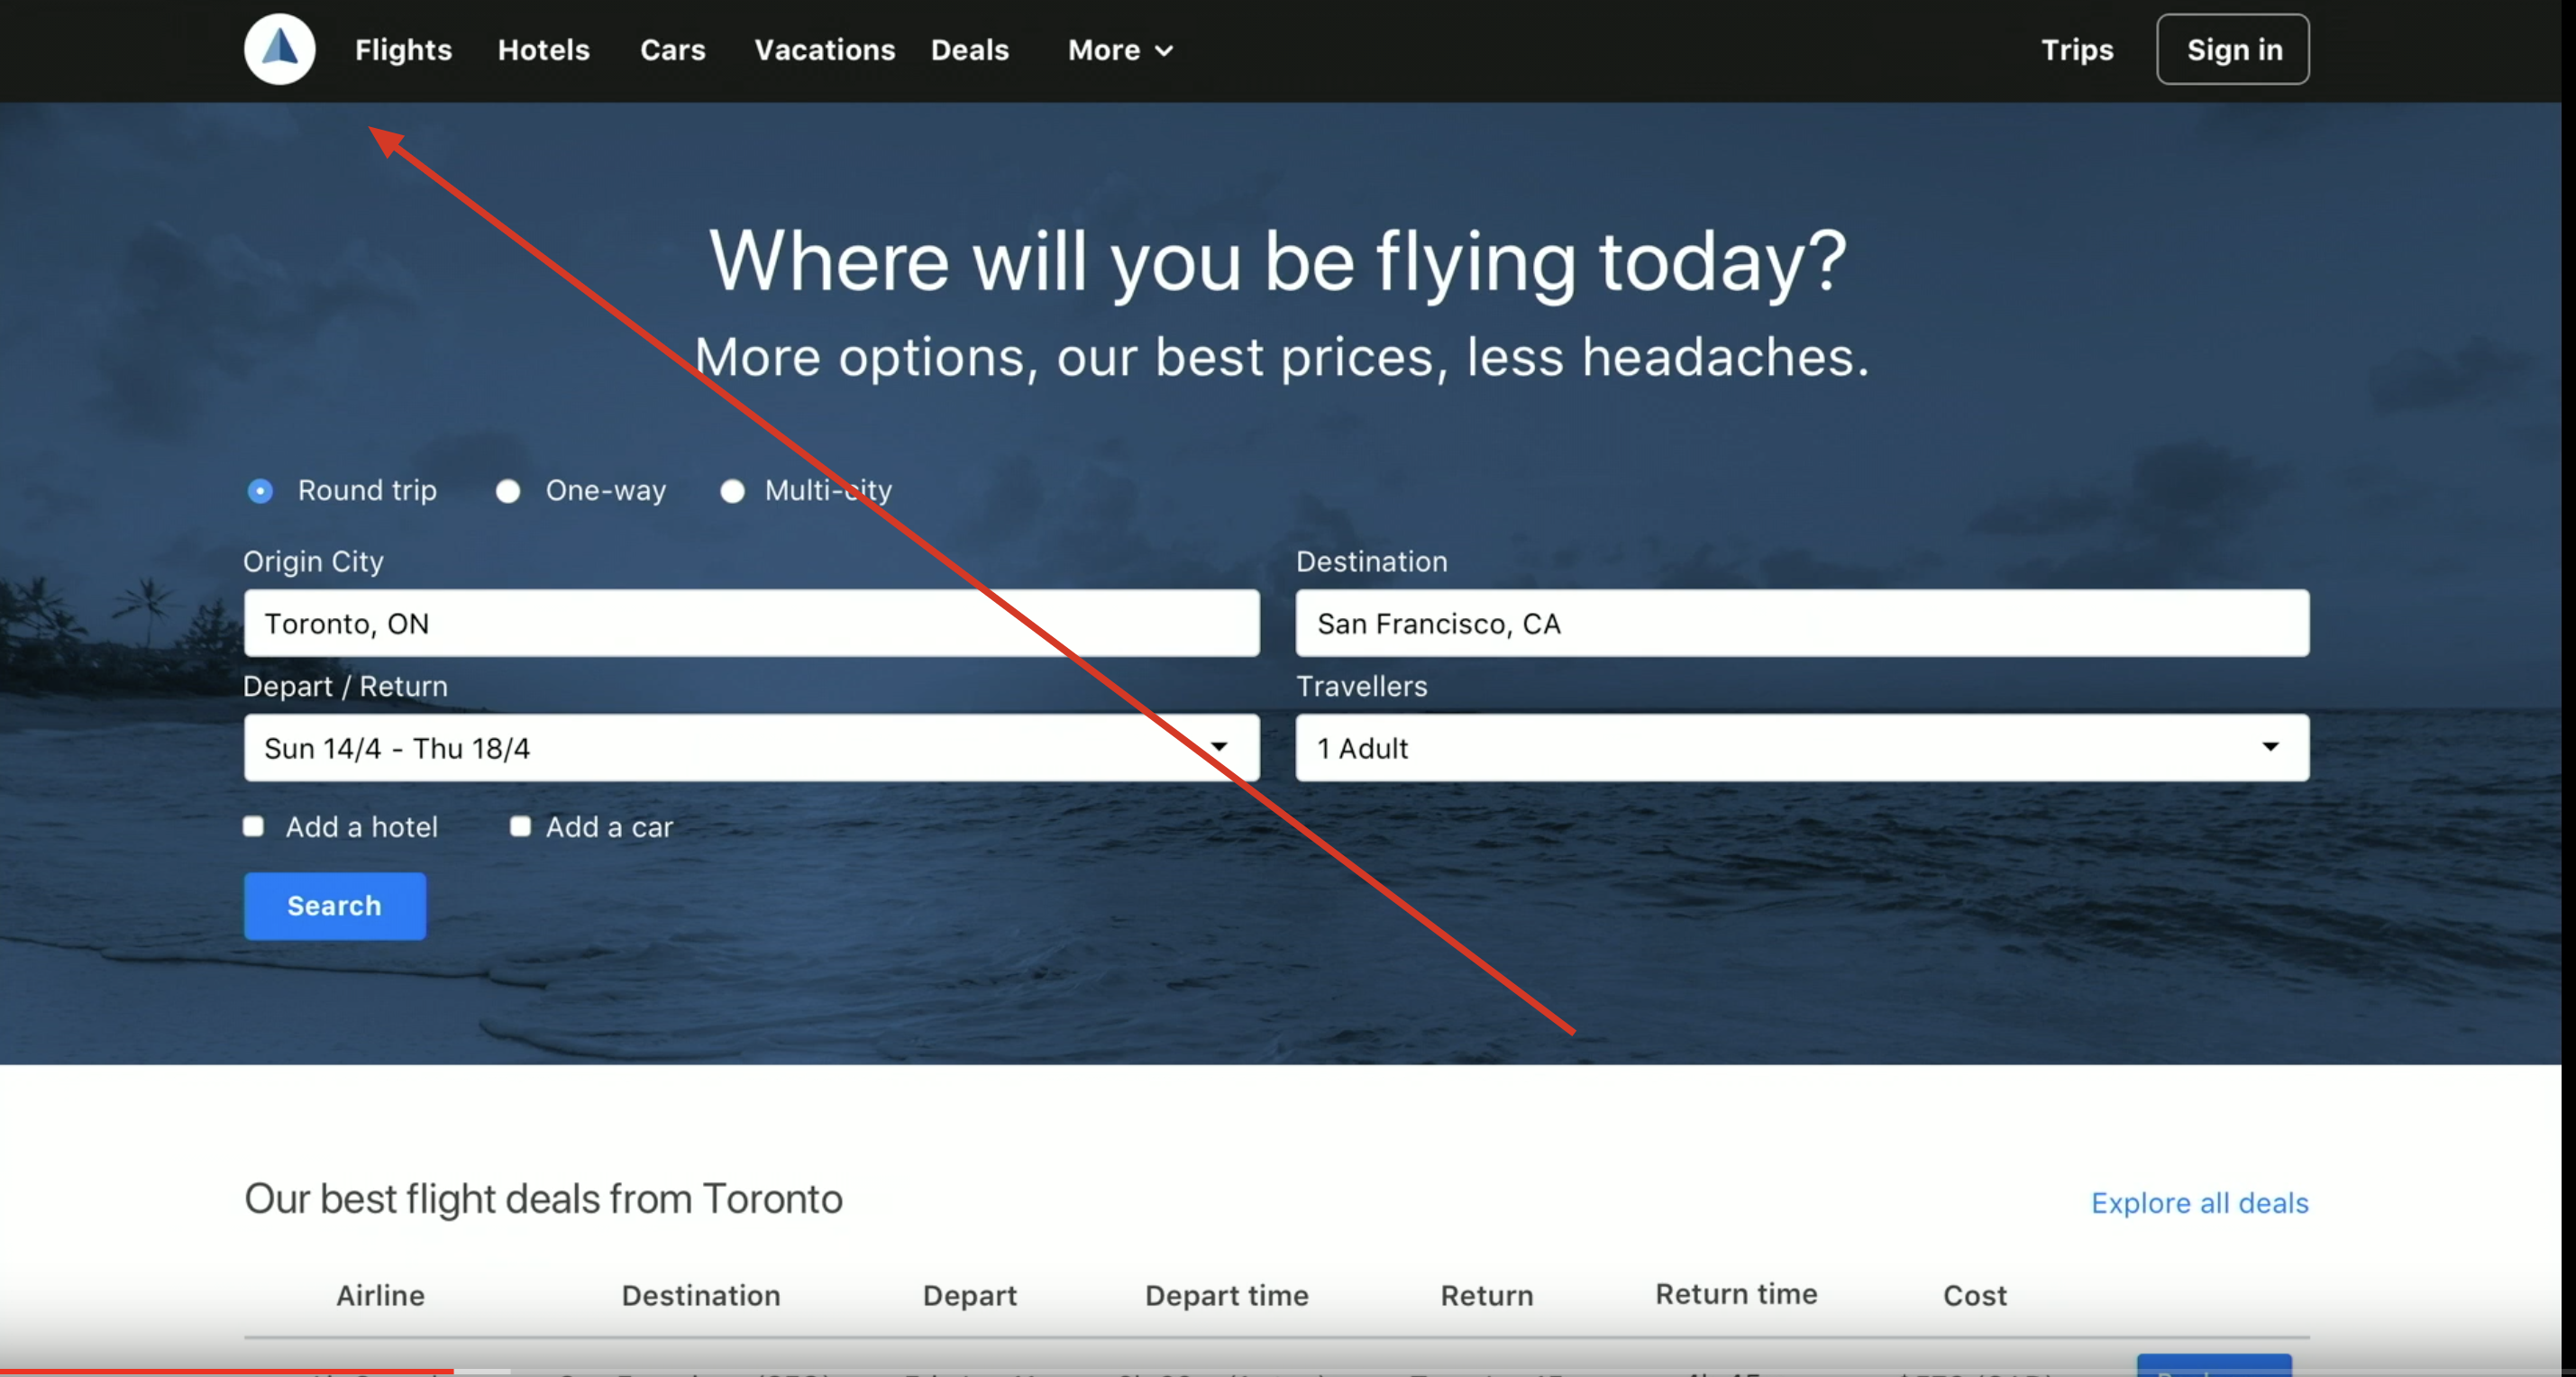
Task: Click the sailboat logo icon
Action: [x=279, y=49]
